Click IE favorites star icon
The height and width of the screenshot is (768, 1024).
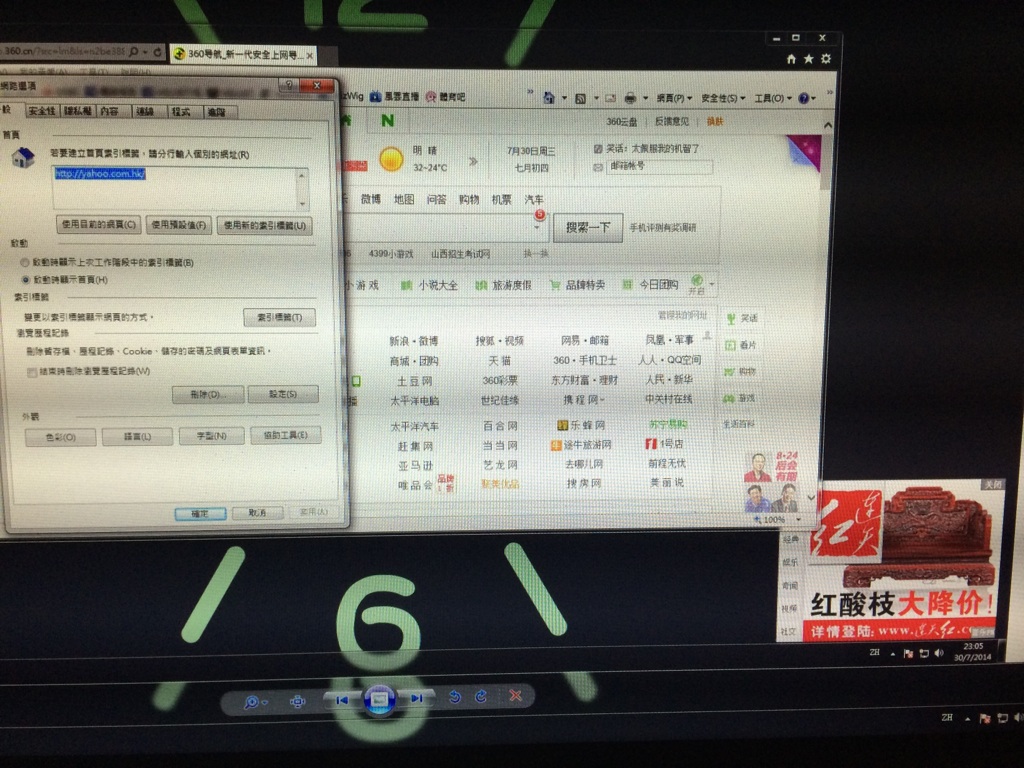click(808, 59)
